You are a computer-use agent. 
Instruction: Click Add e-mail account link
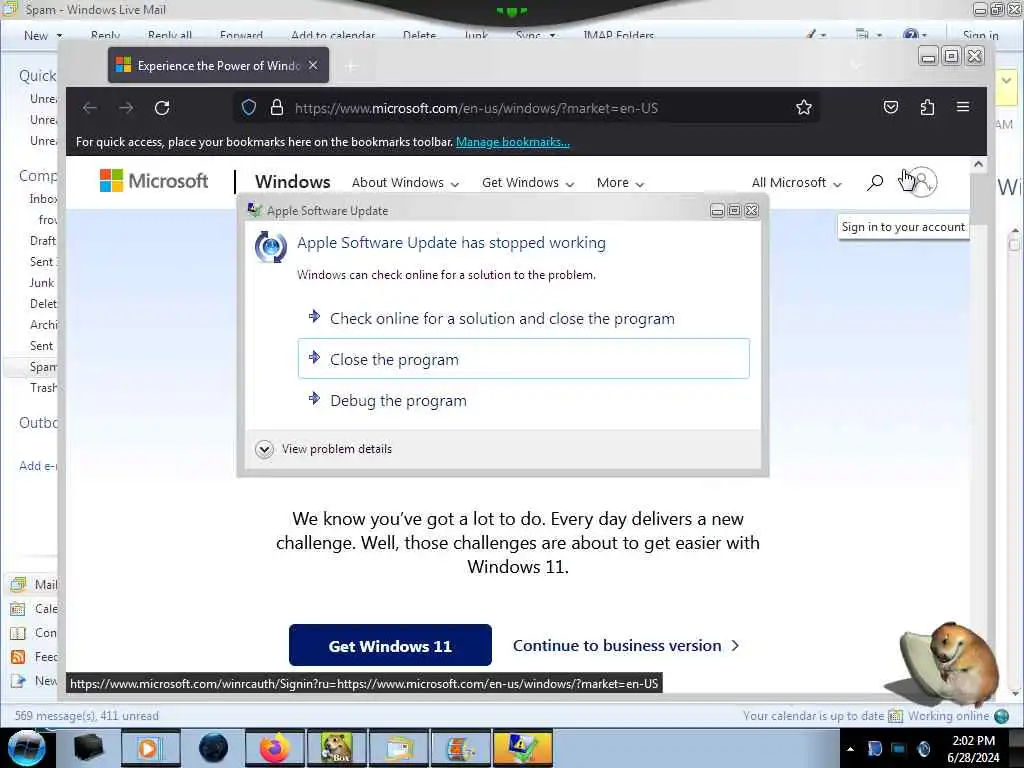click(38, 466)
